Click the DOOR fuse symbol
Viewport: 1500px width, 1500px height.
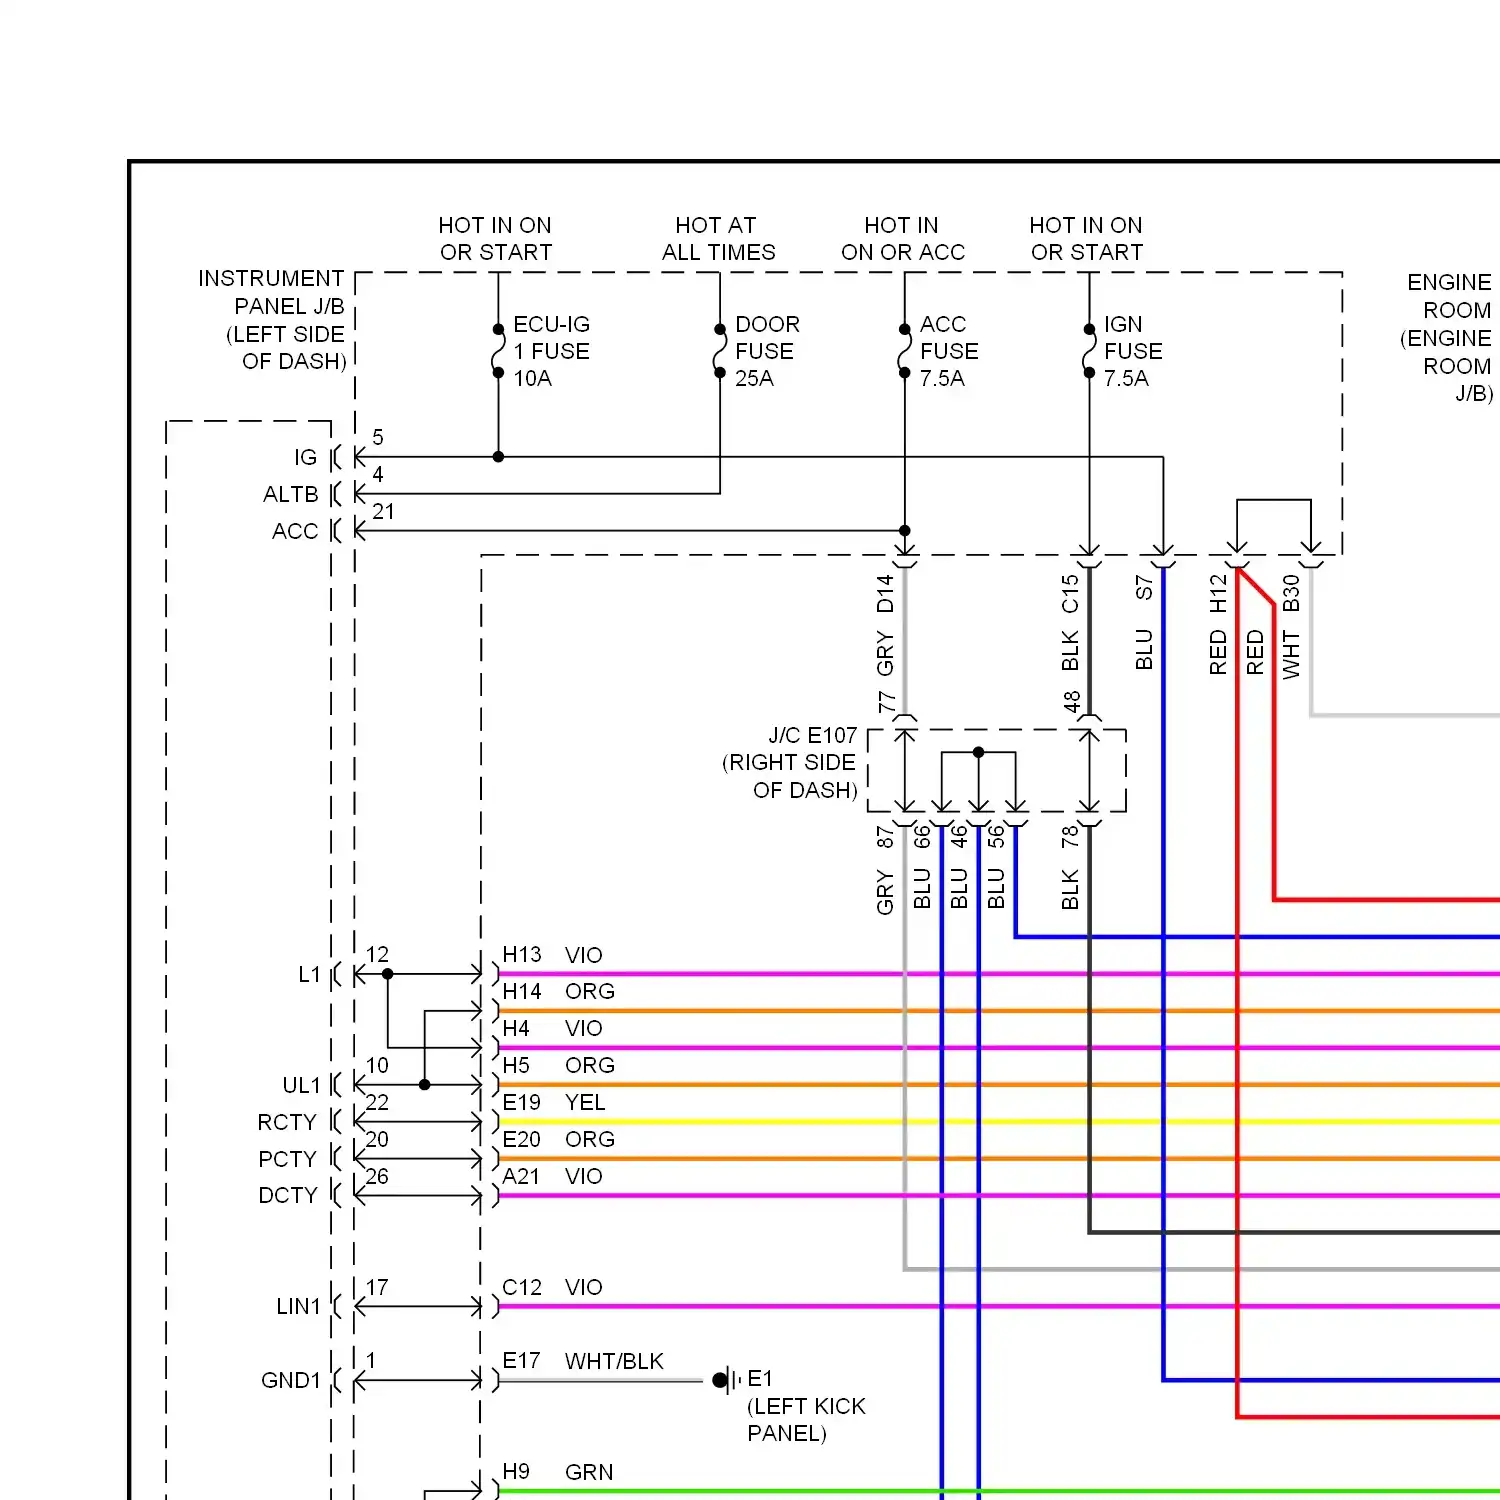pos(720,351)
